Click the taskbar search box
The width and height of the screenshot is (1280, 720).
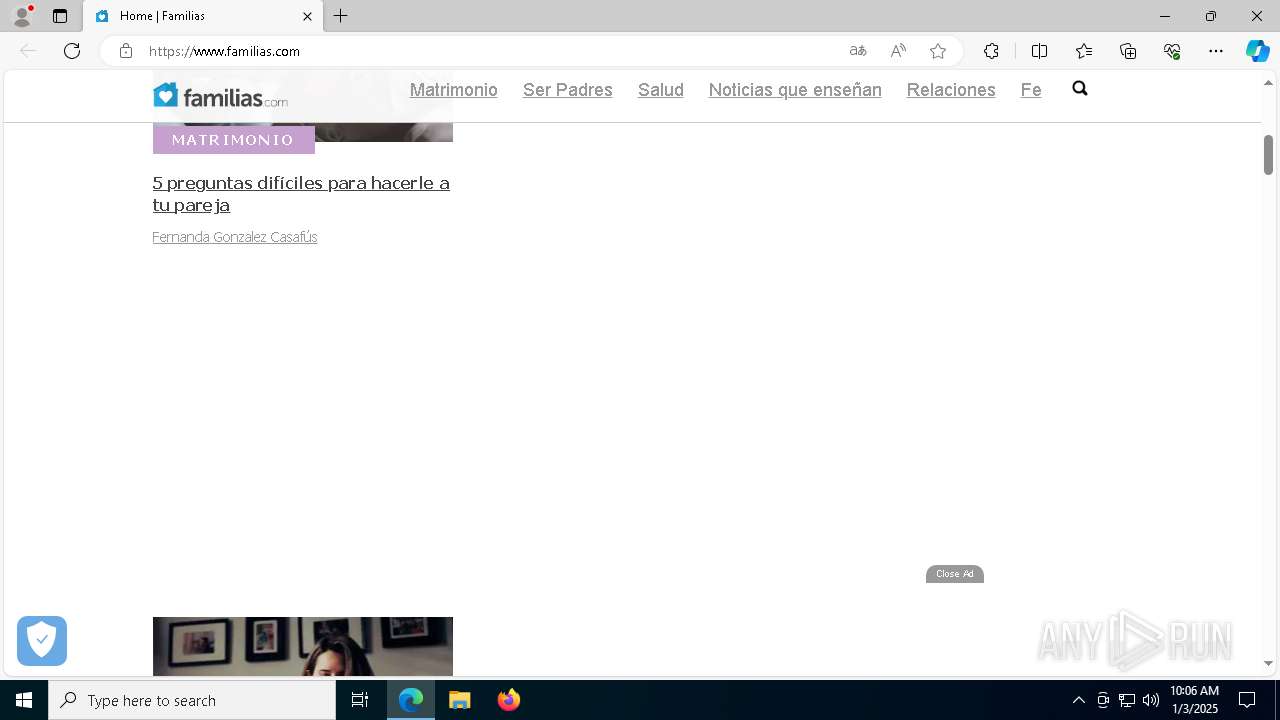tap(192, 700)
